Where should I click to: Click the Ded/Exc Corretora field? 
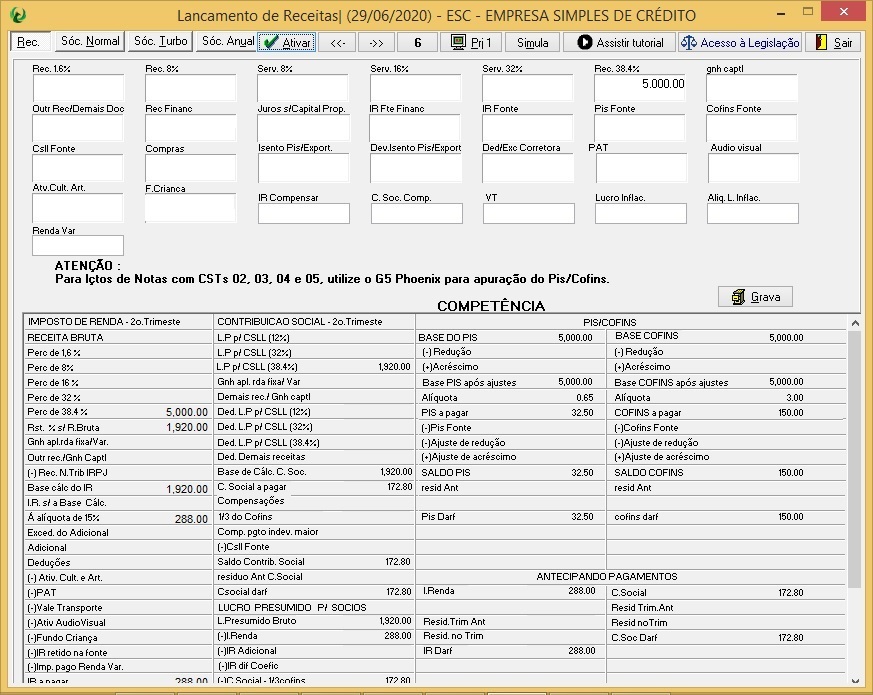528,168
